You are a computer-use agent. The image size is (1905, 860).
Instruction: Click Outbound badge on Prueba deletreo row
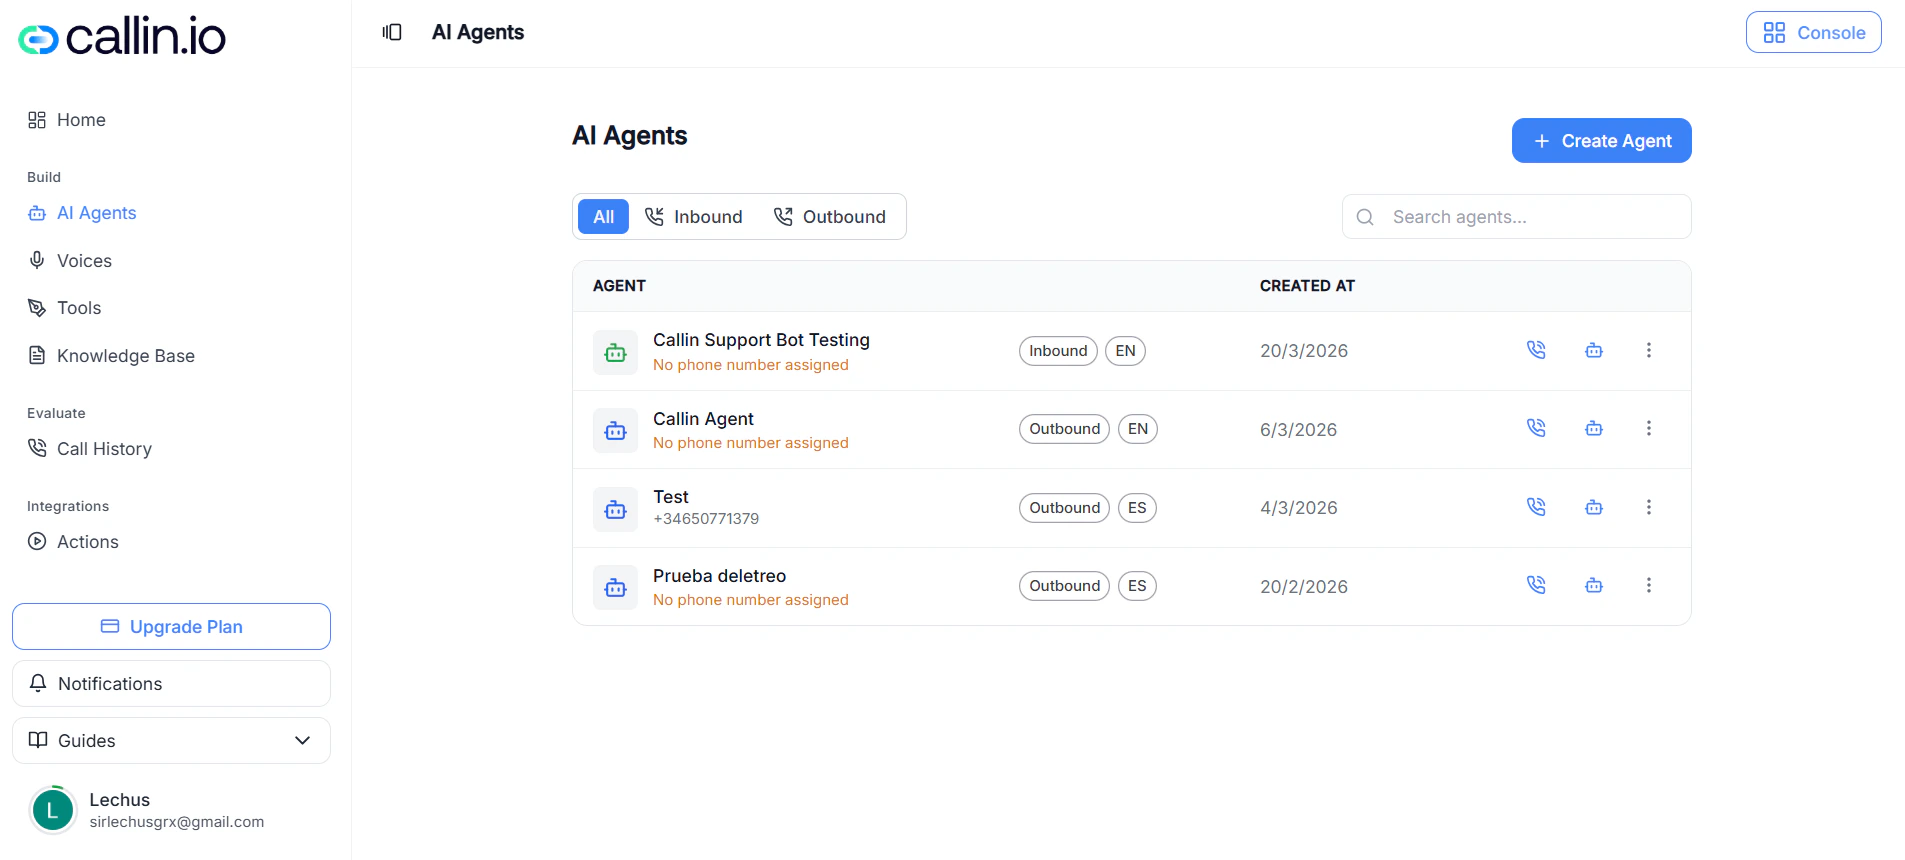[x=1064, y=586]
